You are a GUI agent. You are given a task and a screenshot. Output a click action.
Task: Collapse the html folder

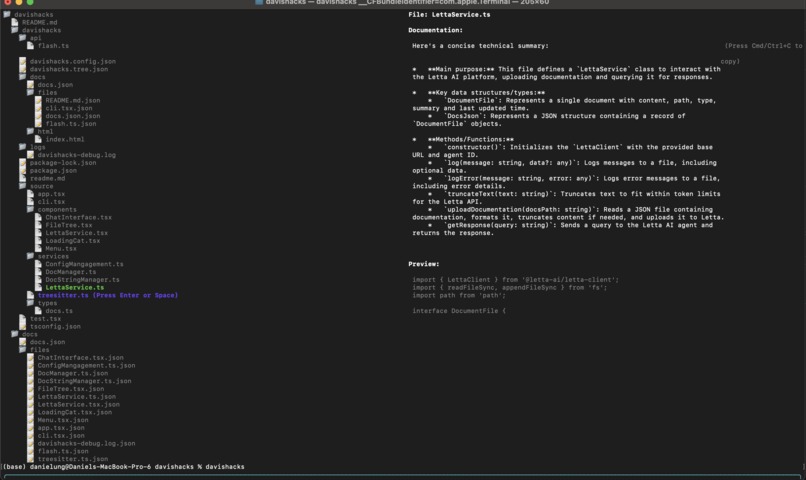[30, 131]
